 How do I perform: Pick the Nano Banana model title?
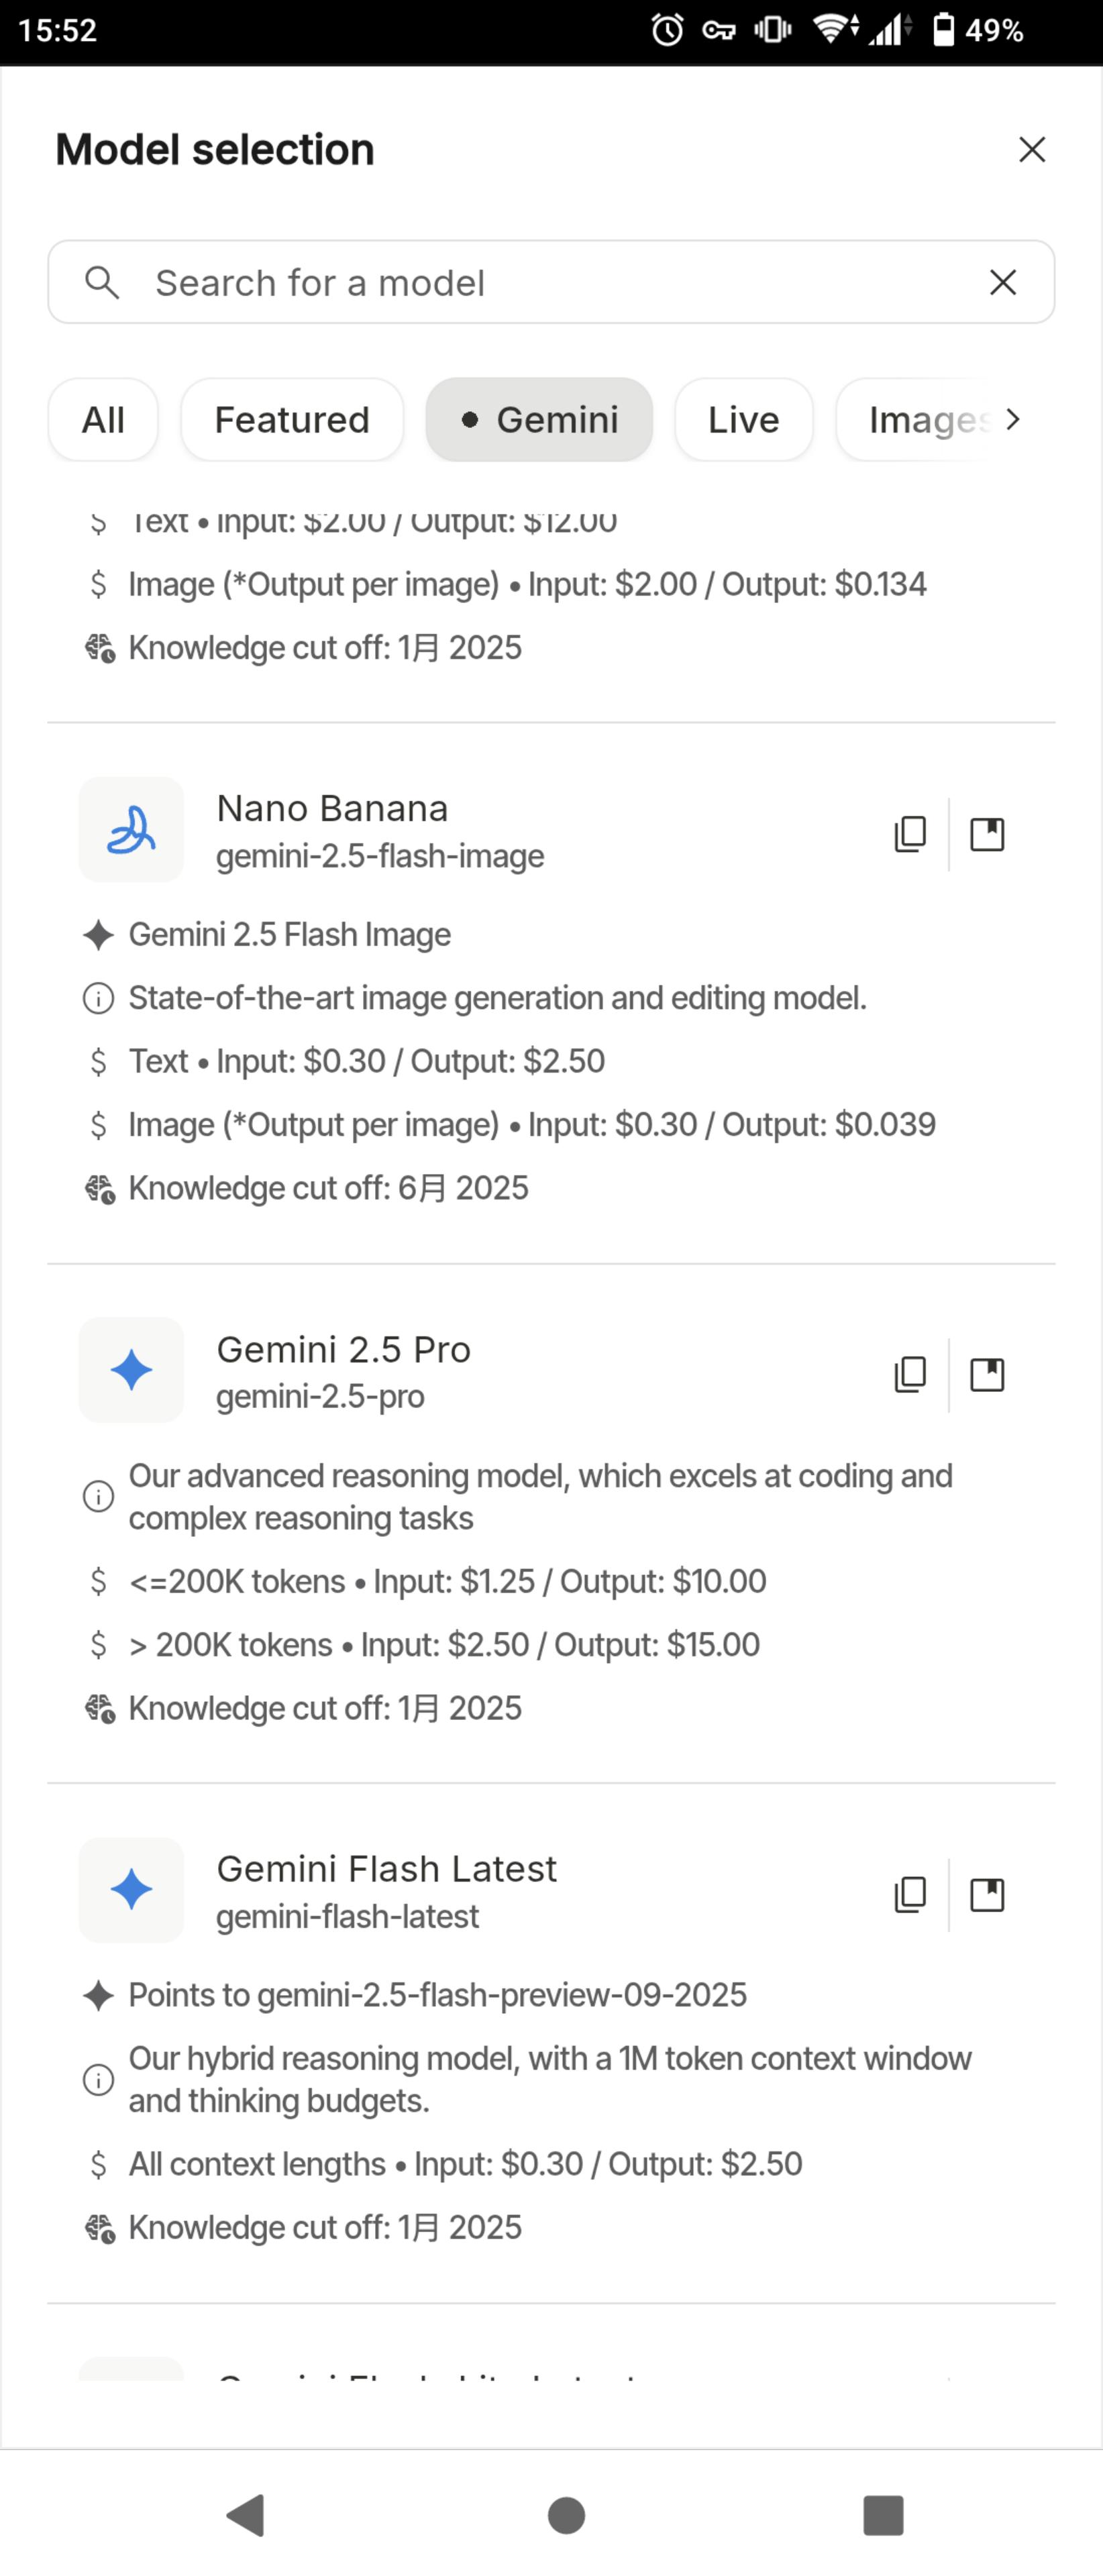coord(332,809)
